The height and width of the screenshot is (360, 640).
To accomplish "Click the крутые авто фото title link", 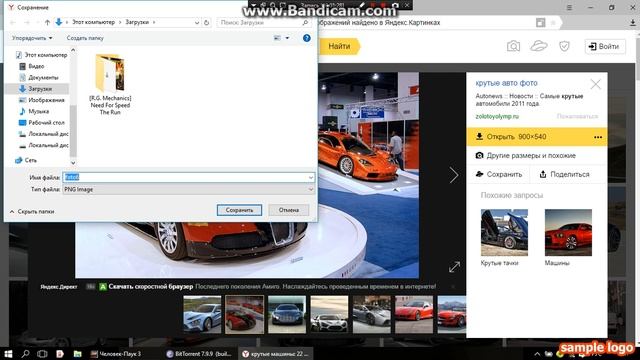I will (506, 83).
